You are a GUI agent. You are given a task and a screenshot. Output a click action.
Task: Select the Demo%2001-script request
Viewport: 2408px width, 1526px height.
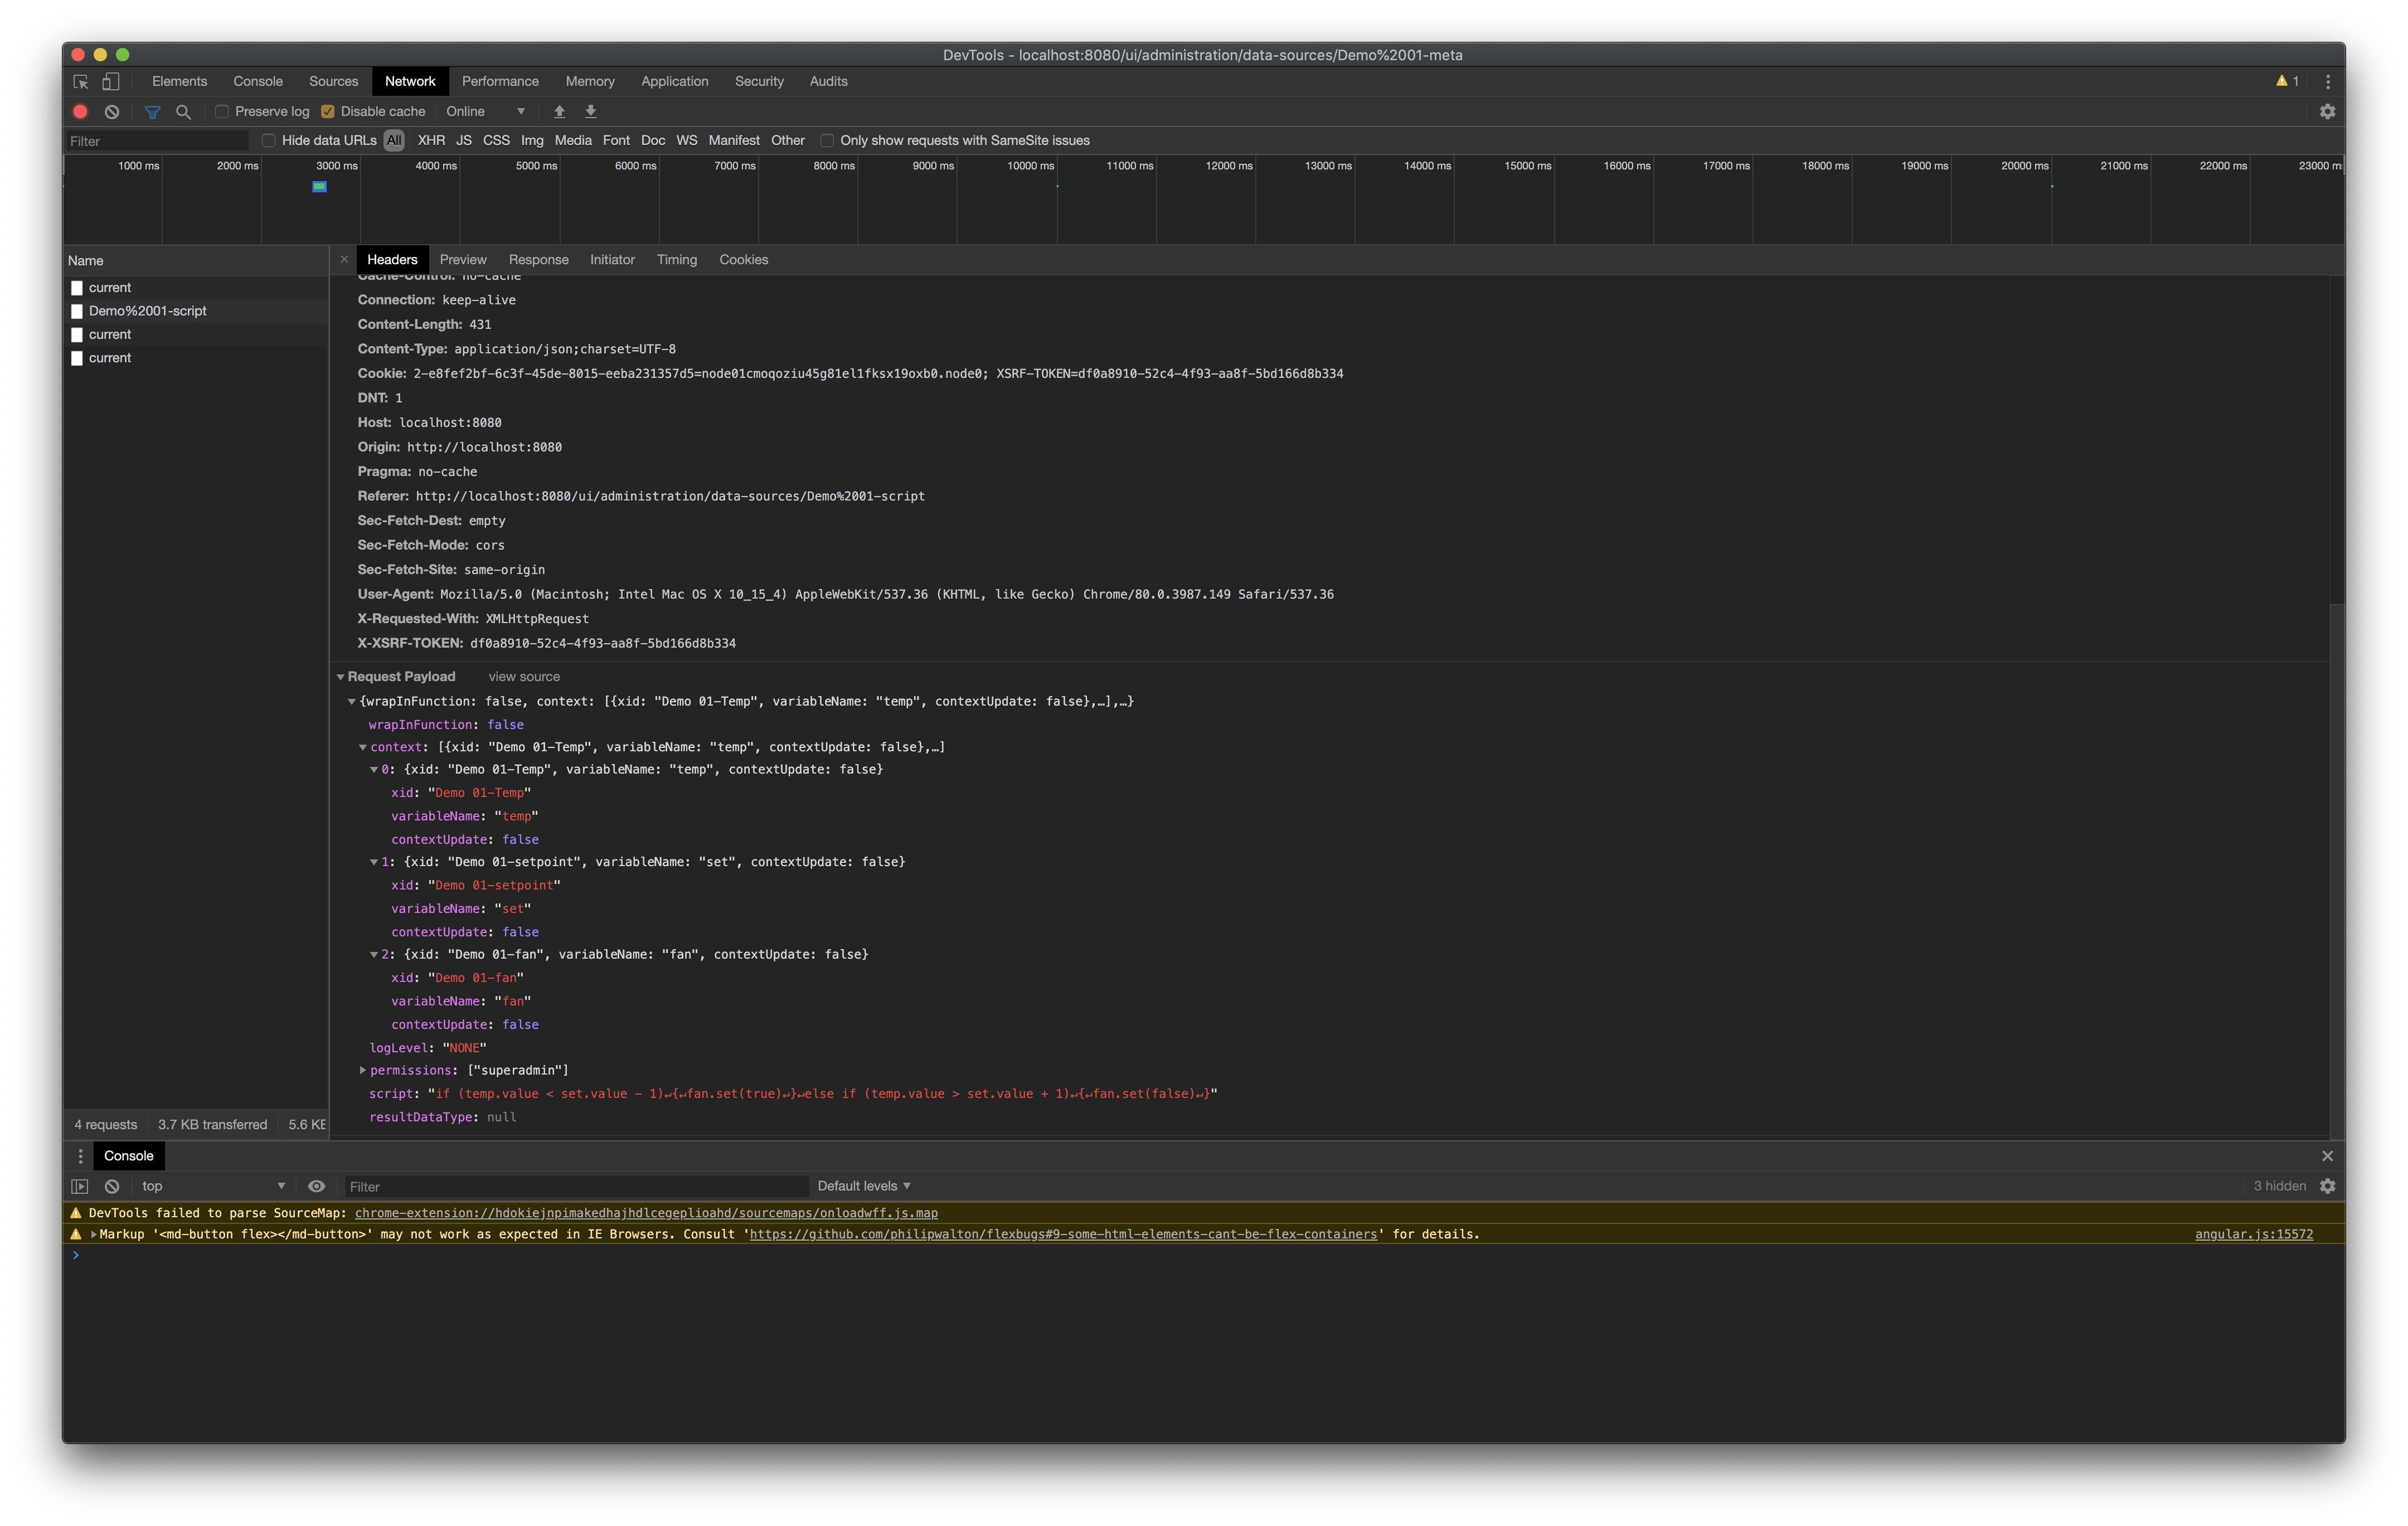[x=147, y=310]
